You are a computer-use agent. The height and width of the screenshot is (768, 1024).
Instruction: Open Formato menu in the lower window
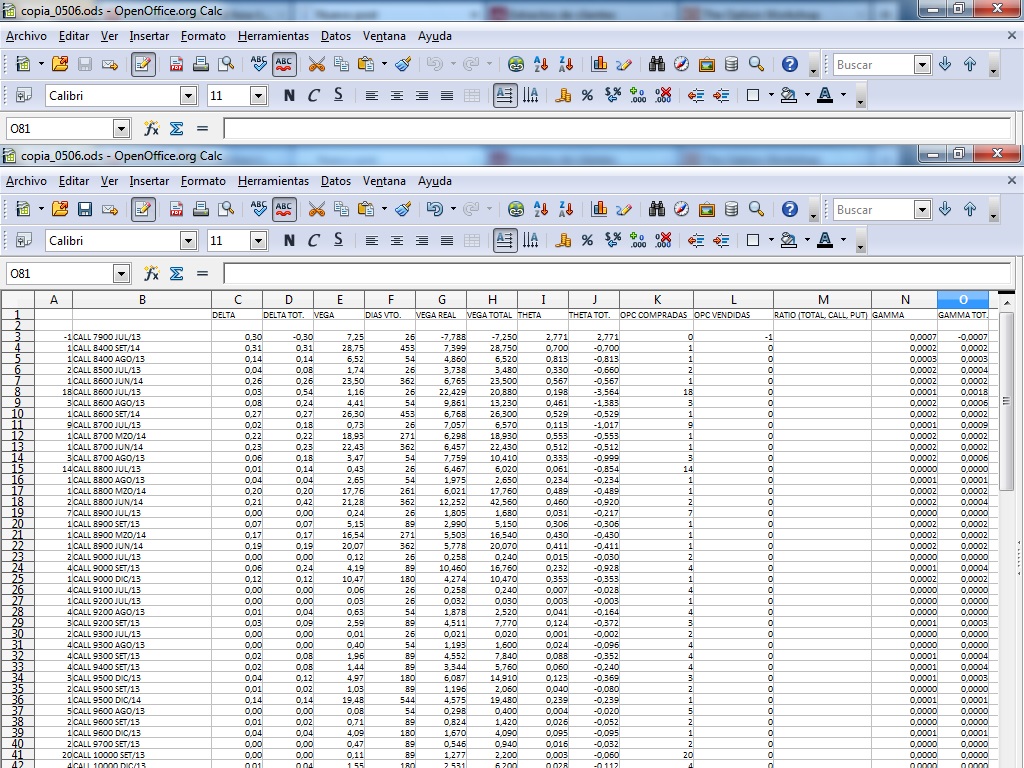click(x=203, y=181)
